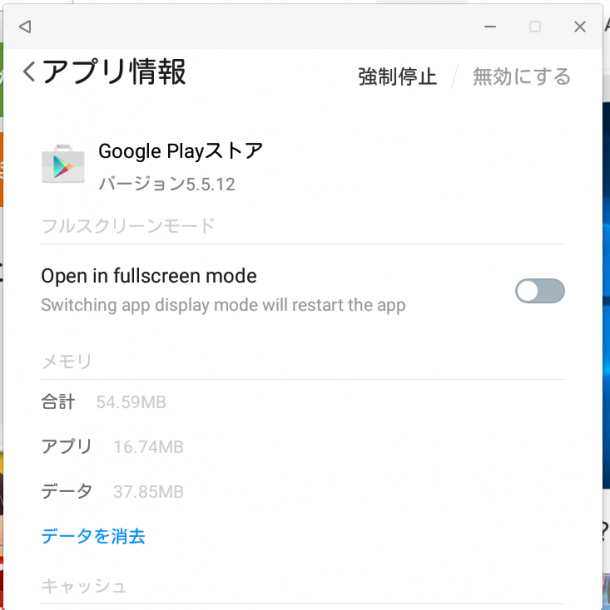Image resolution: width=610 pixels, height=610 pixels.
Task: Click the Switching app display mode description
Action: 223,305
